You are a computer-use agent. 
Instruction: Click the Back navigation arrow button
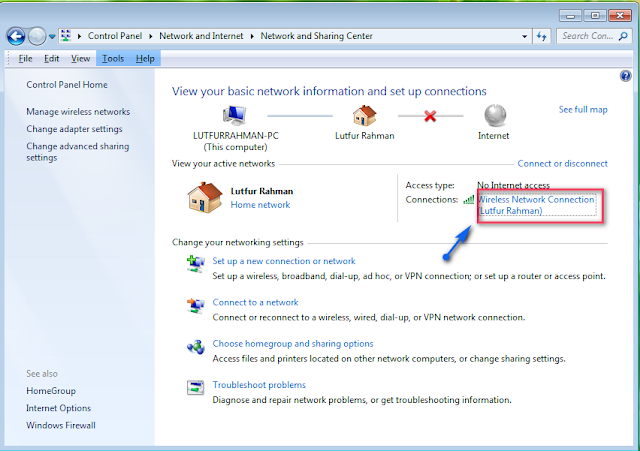coord(16,36)
